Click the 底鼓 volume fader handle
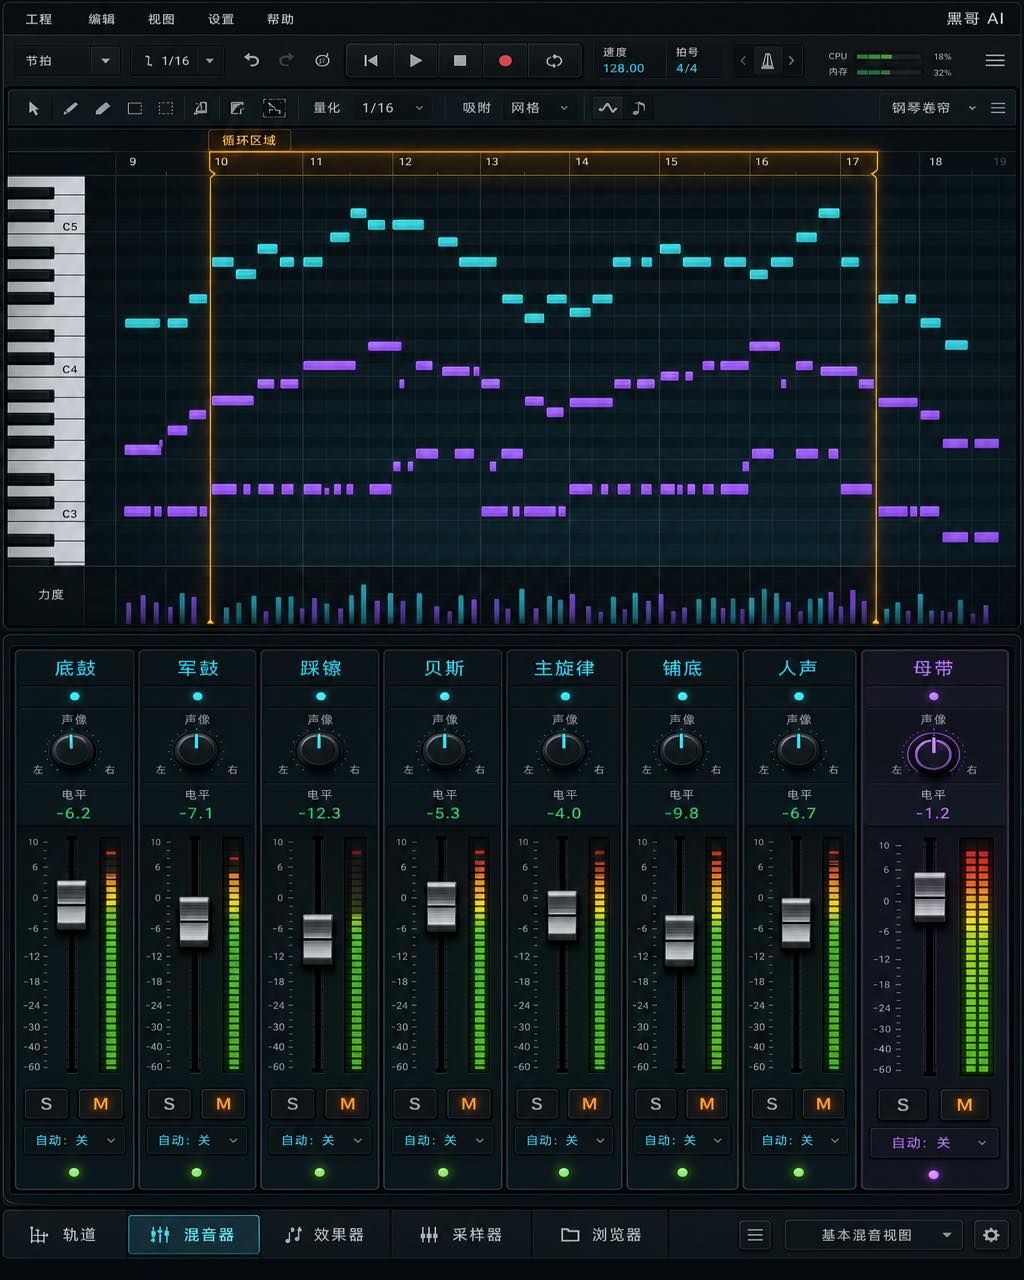 [71, 905]
